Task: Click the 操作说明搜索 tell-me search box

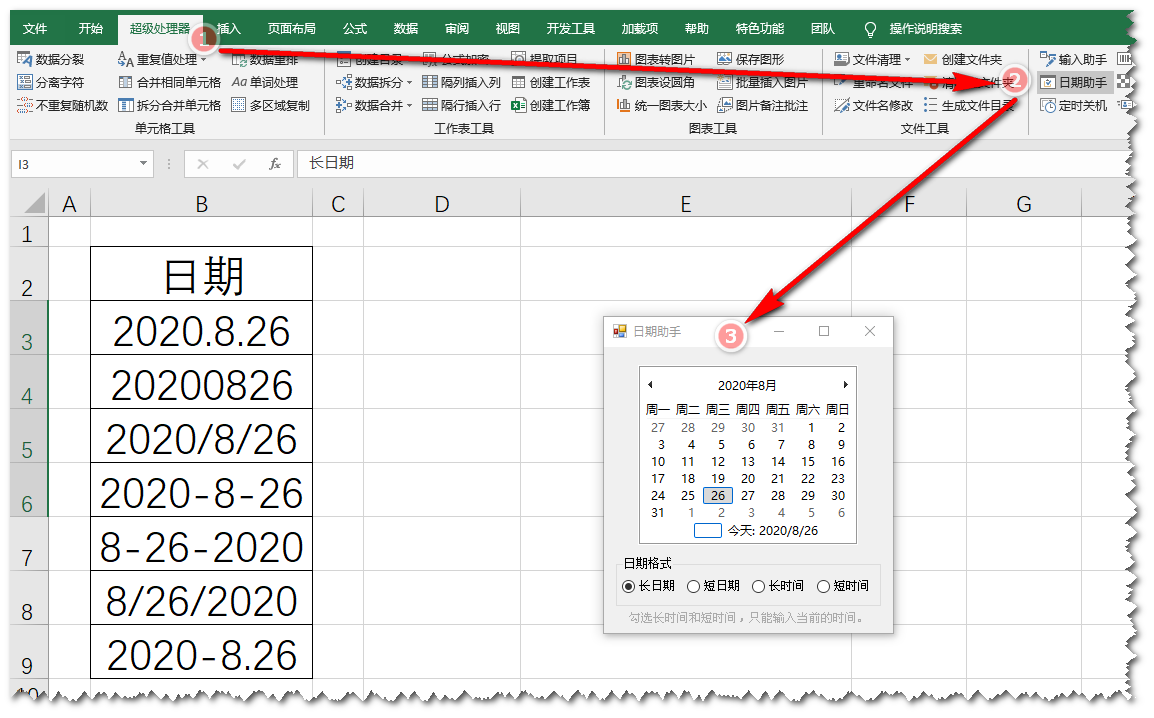Action: pos(925,29)
